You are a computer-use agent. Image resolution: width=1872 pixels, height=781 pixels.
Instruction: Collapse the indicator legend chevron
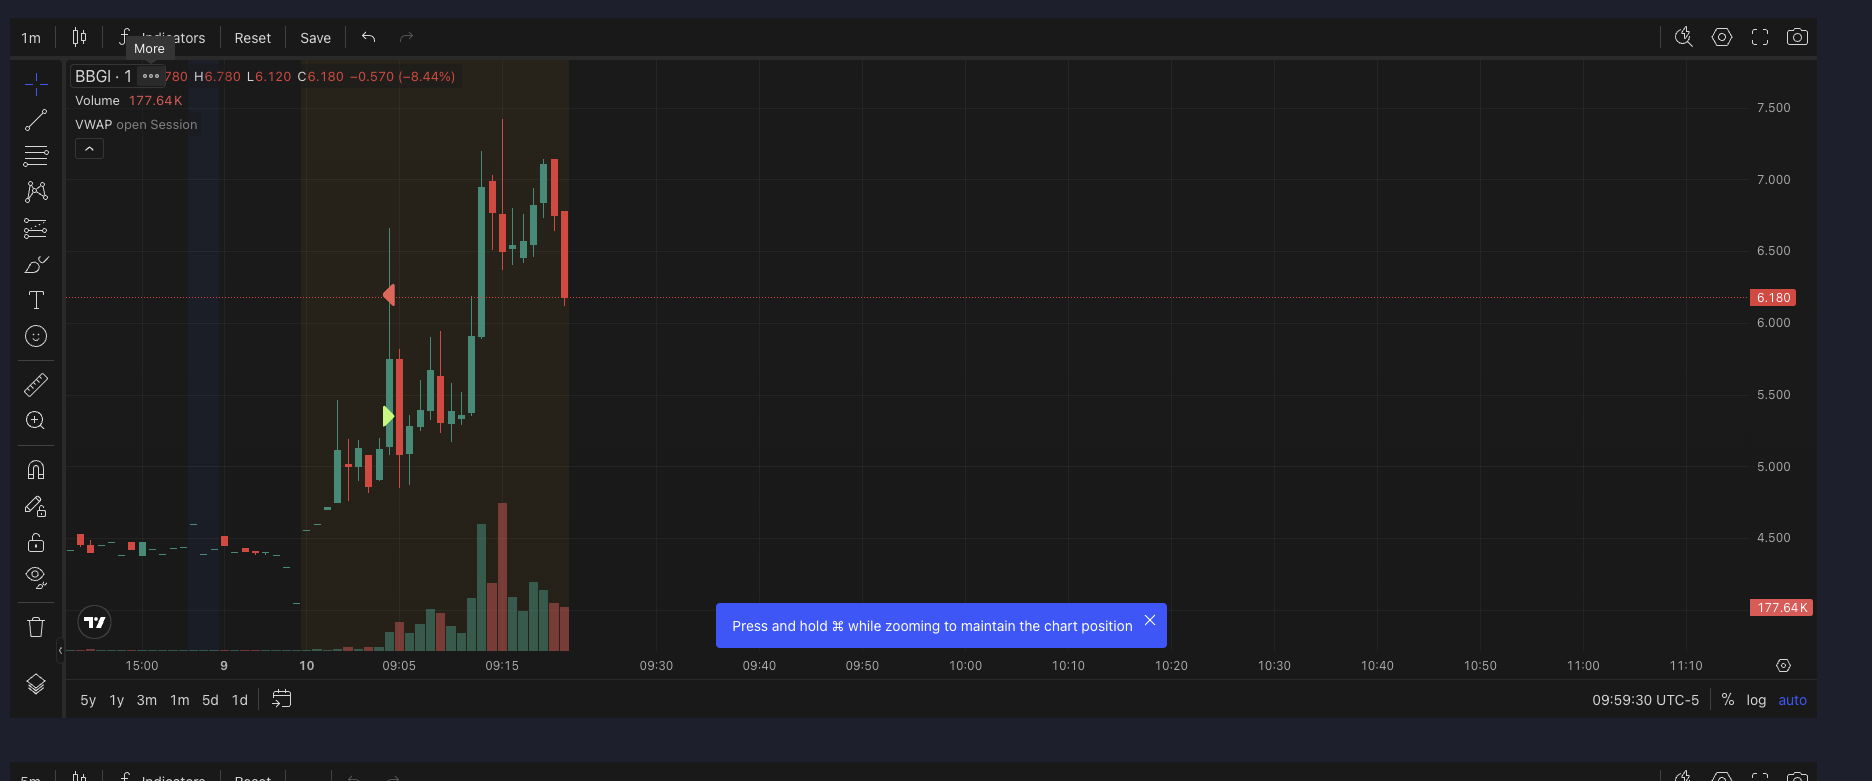pyautogui.click(x=89, y=149)
